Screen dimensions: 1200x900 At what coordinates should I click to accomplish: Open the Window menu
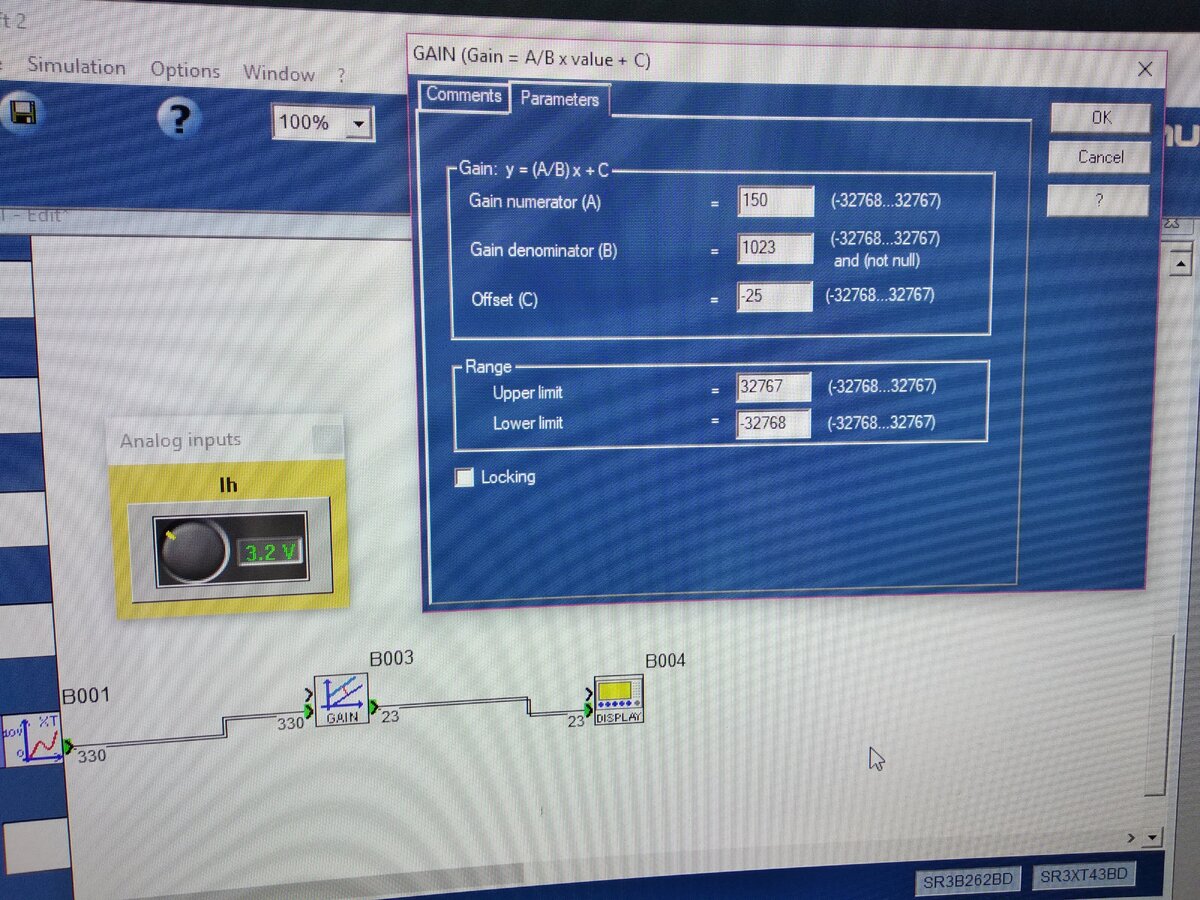[x=278, y=73]
